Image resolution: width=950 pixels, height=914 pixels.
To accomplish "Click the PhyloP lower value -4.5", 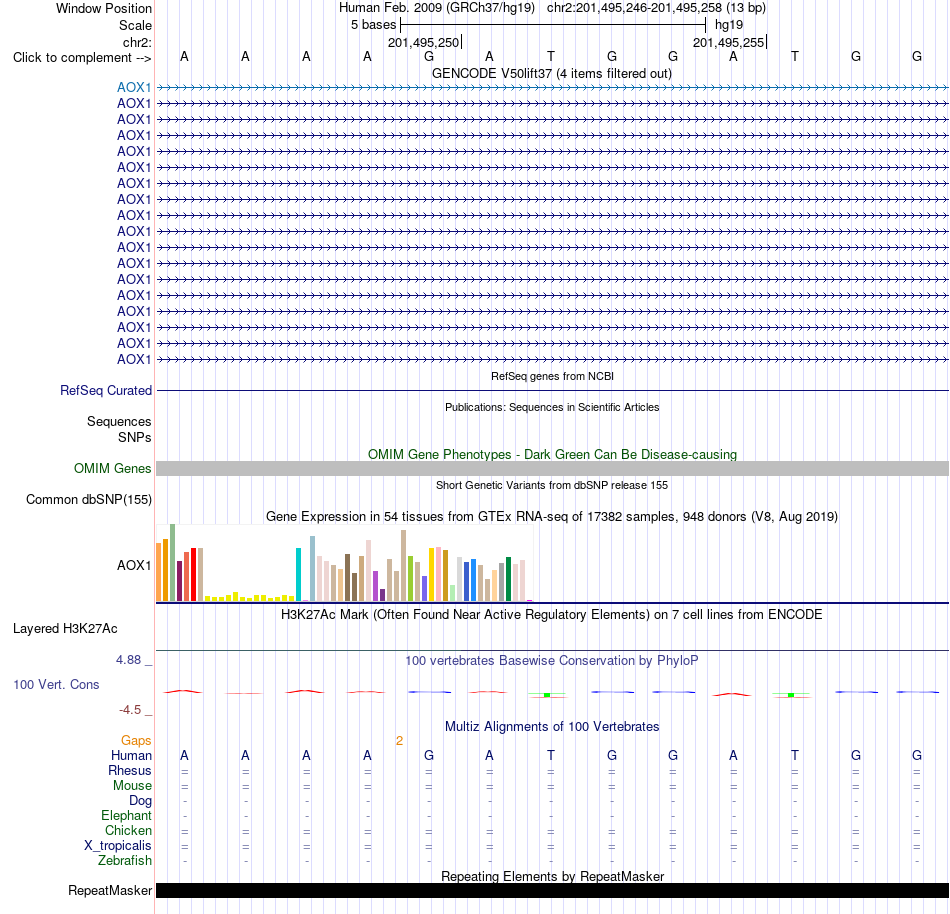I will point(130,709).
